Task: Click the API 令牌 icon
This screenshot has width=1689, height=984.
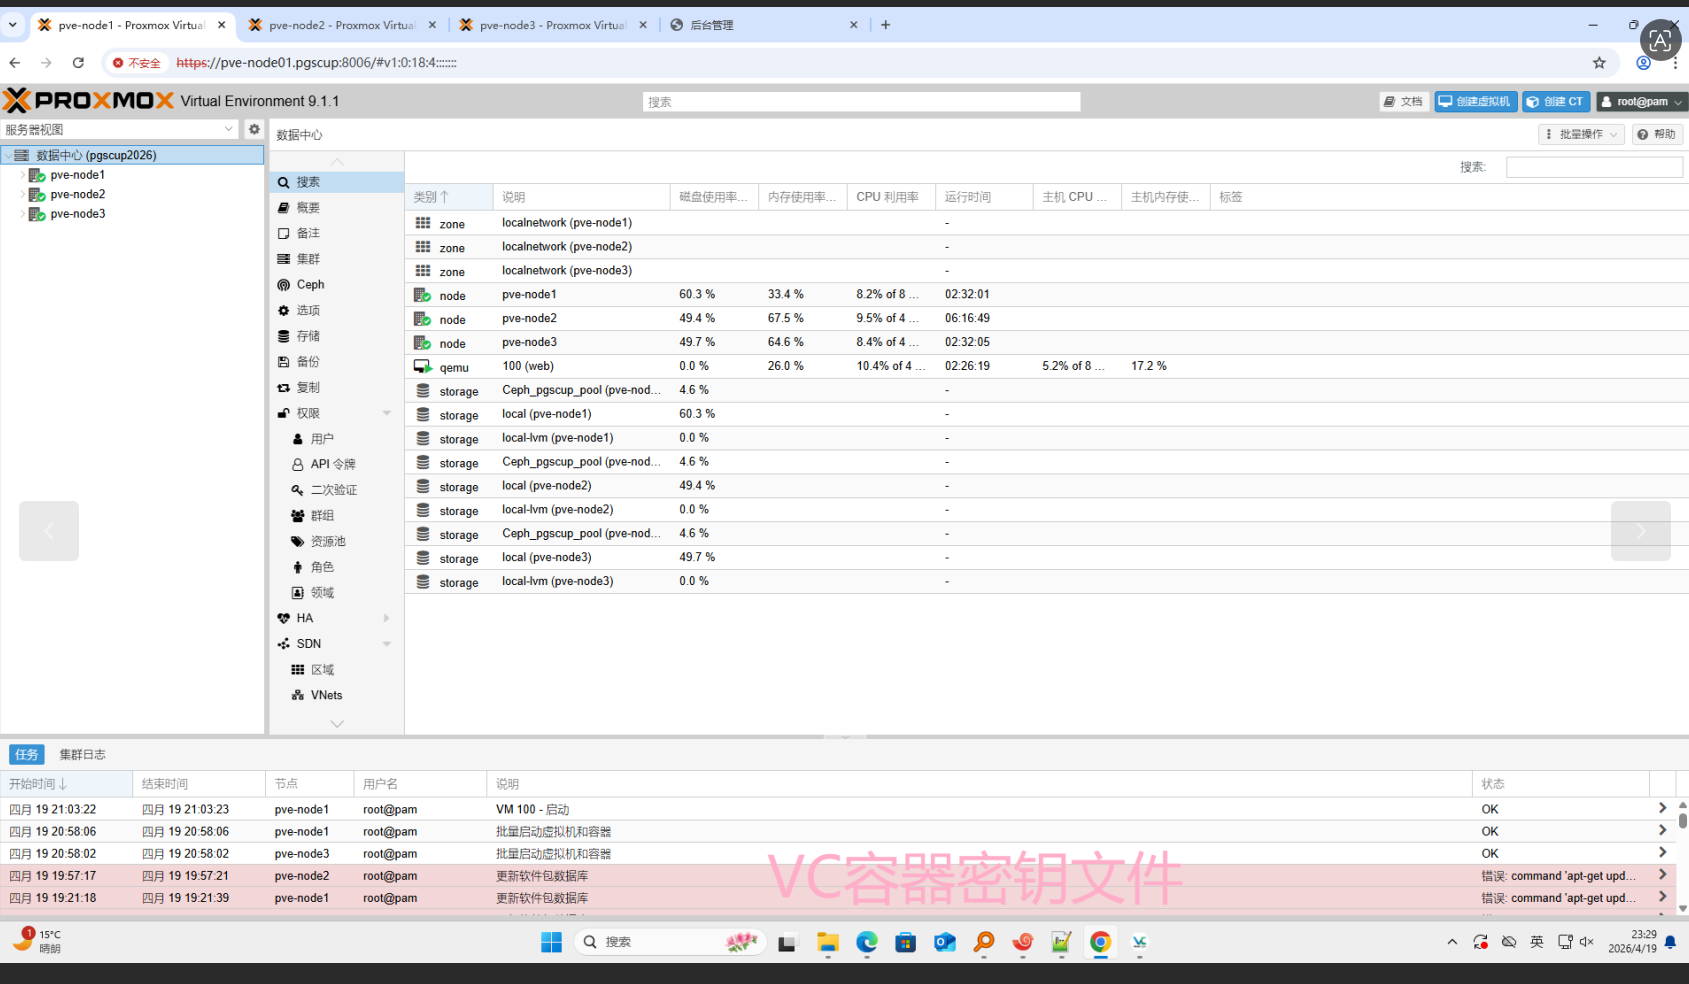Action: [298, 465]
